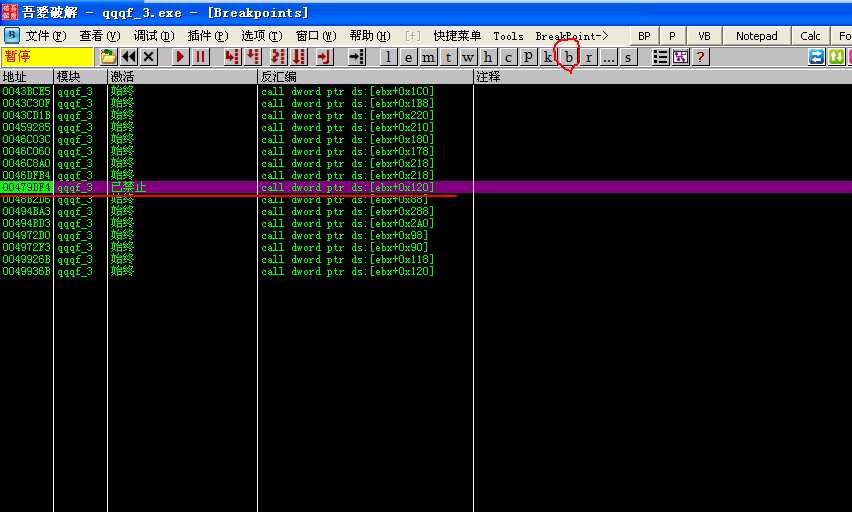Screen dimensions: 852x512
Task: Launch Notepad from the button bar
Action: click(756, 36)
